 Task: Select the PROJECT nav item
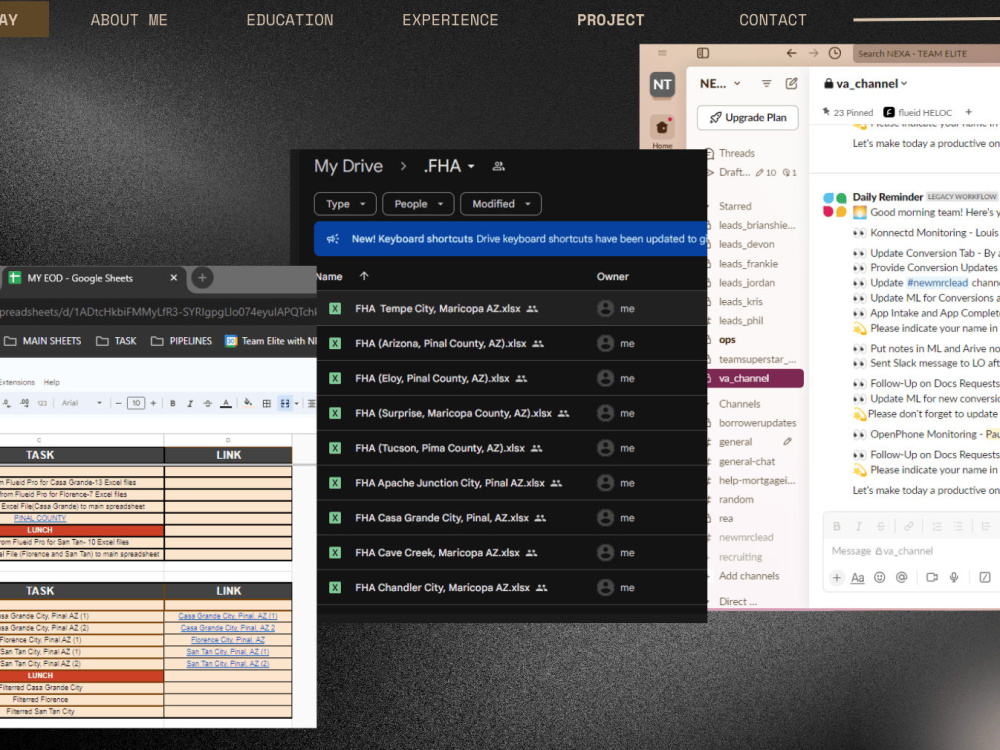[x=610, y=20]
